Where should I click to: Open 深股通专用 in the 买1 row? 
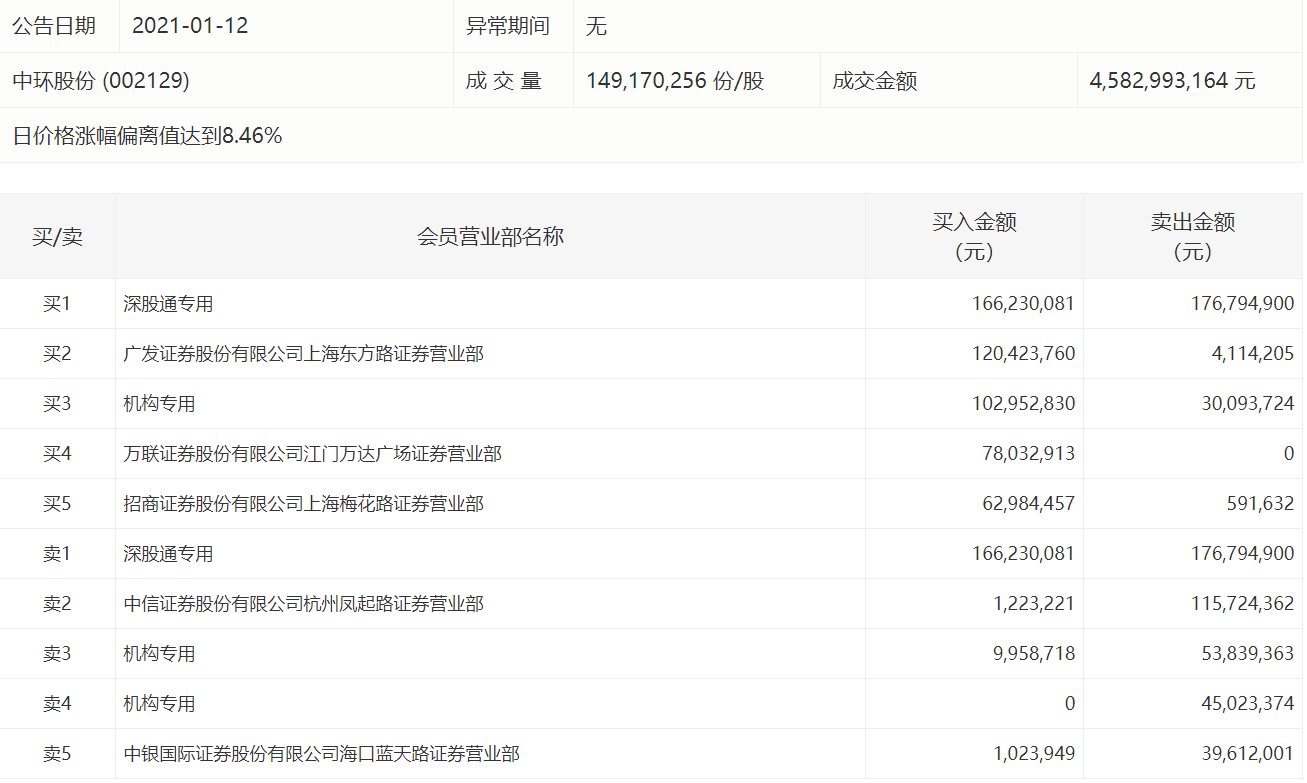[168, 304]
